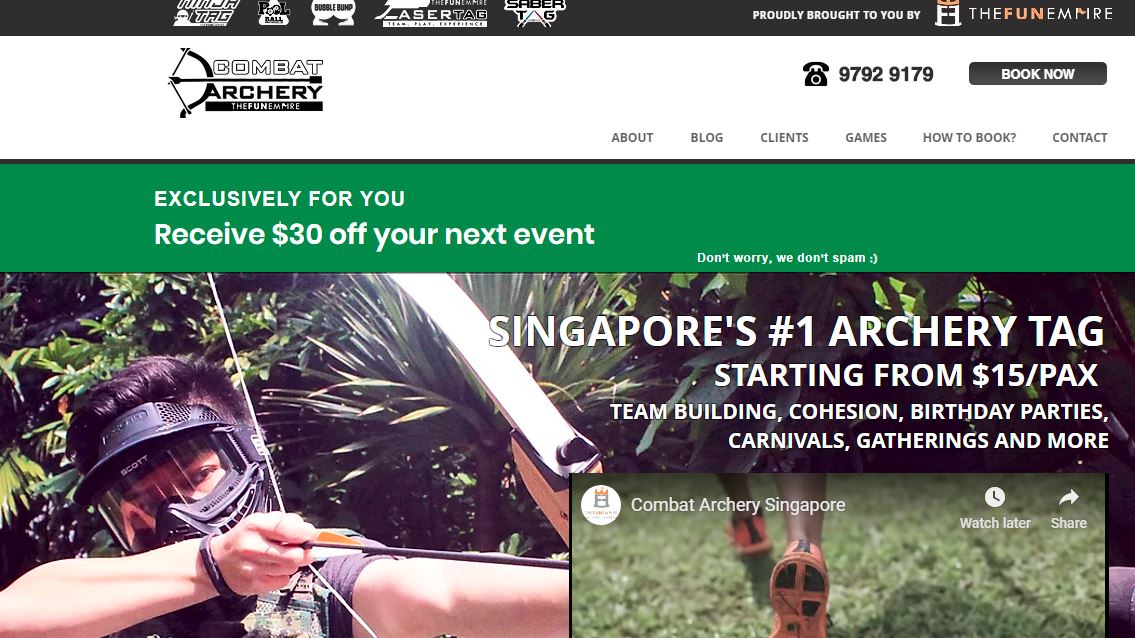Open the Bubble Bump logo link
The image size is (1135, 638).
pyautogui.click(x=333, y=13)
